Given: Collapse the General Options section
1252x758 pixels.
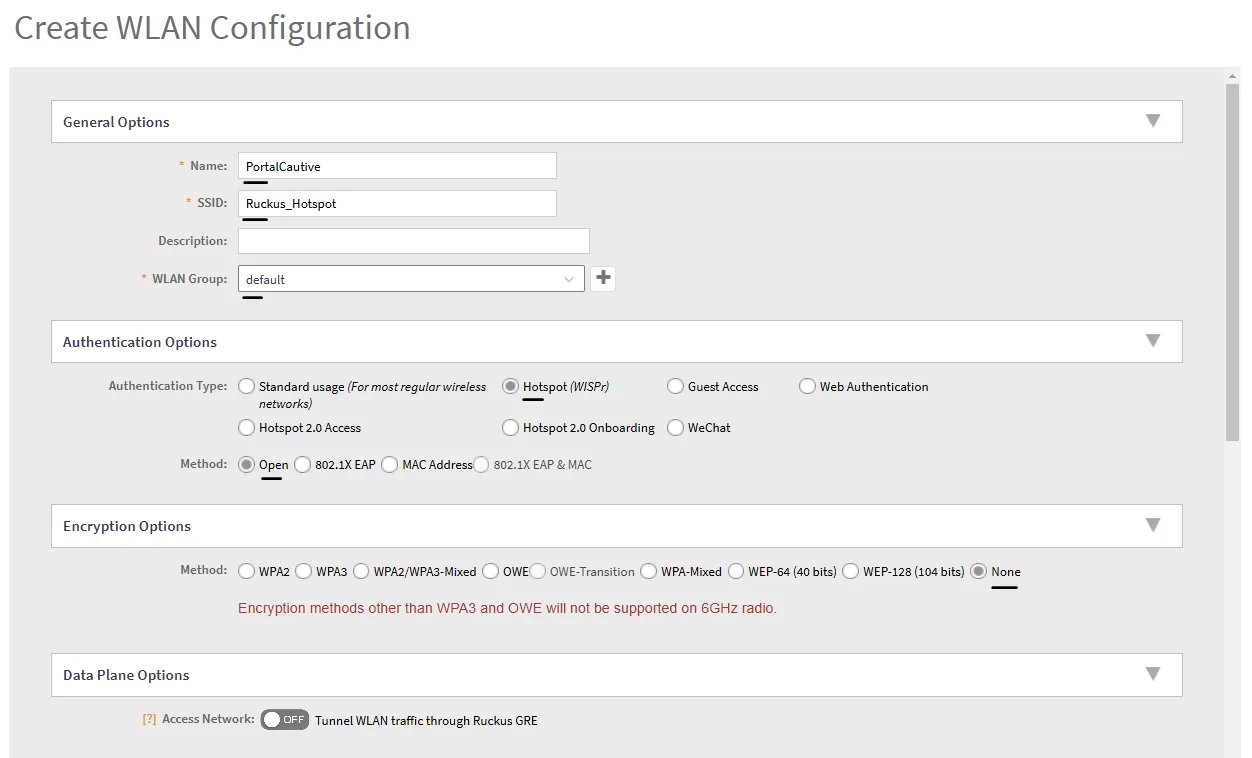Looking at the screenshot, I should [x=1153, y=121].
